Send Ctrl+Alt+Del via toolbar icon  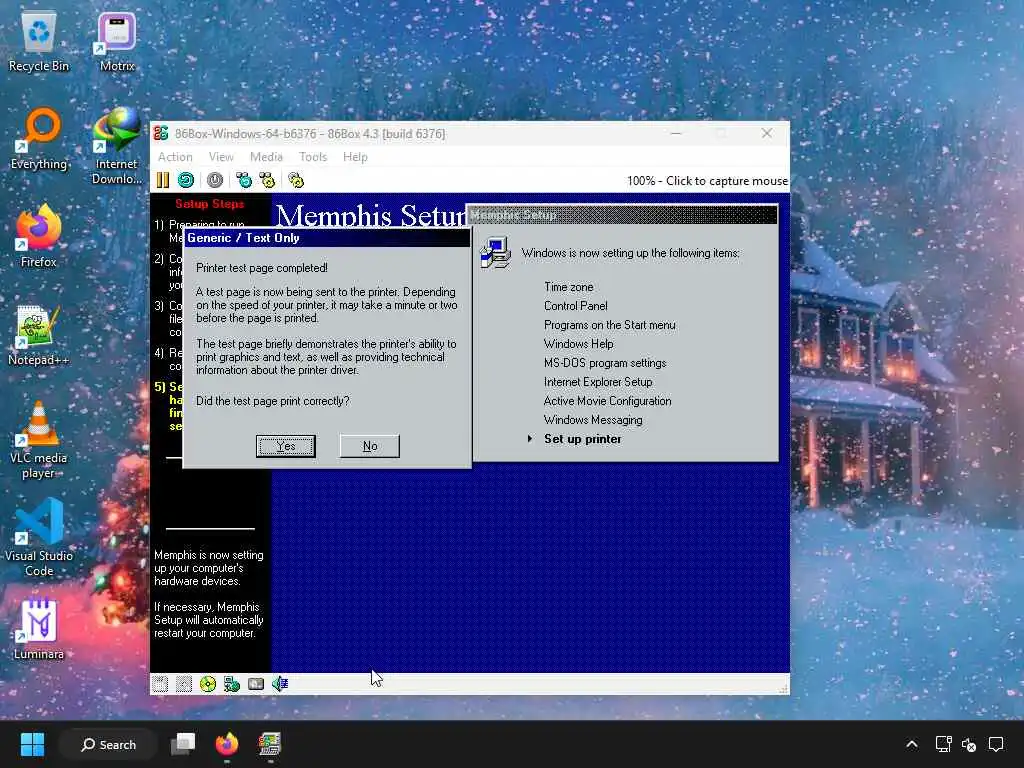click(x=244, y=180)
